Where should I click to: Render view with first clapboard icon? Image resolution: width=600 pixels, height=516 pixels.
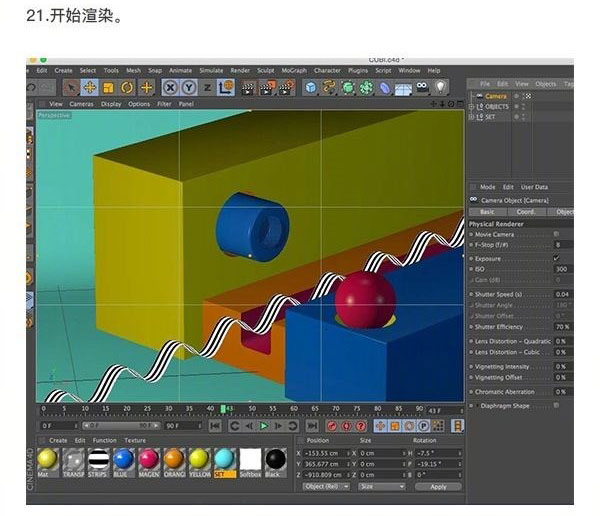click(x=248, y=88)
